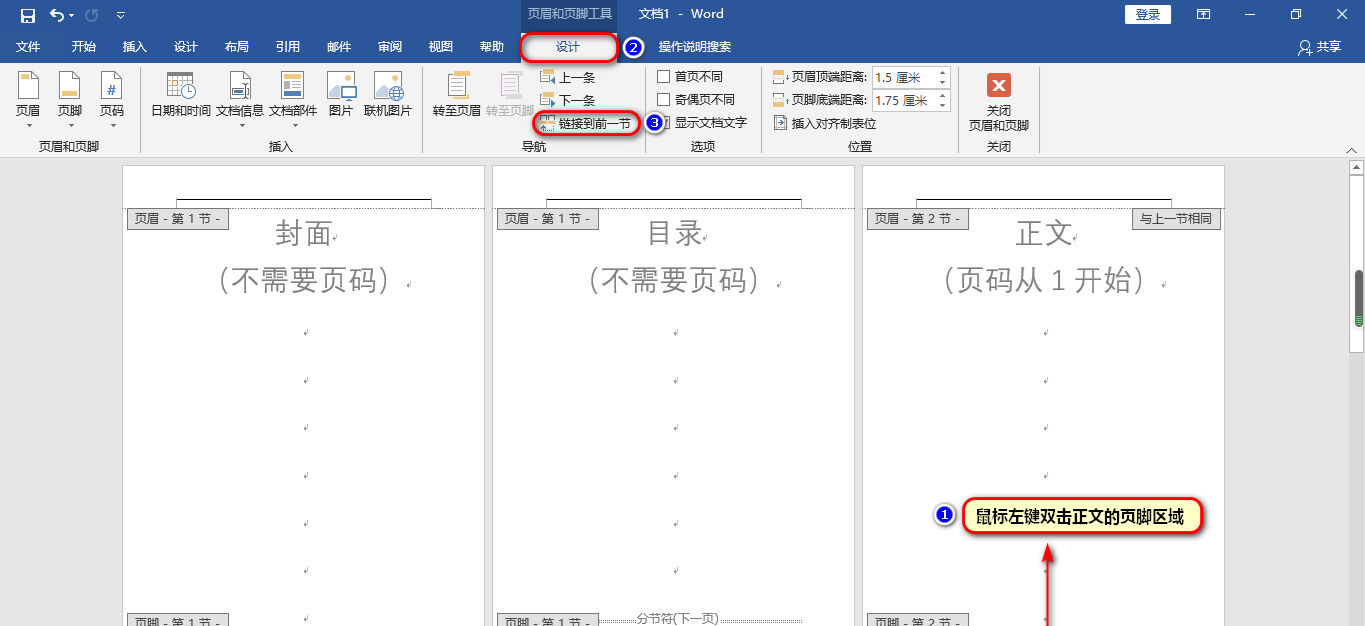Viewport: 1365px width, 626px height.
Task: Click 链接到前一节 (Link to Previous)
Action: click(586, 123)
